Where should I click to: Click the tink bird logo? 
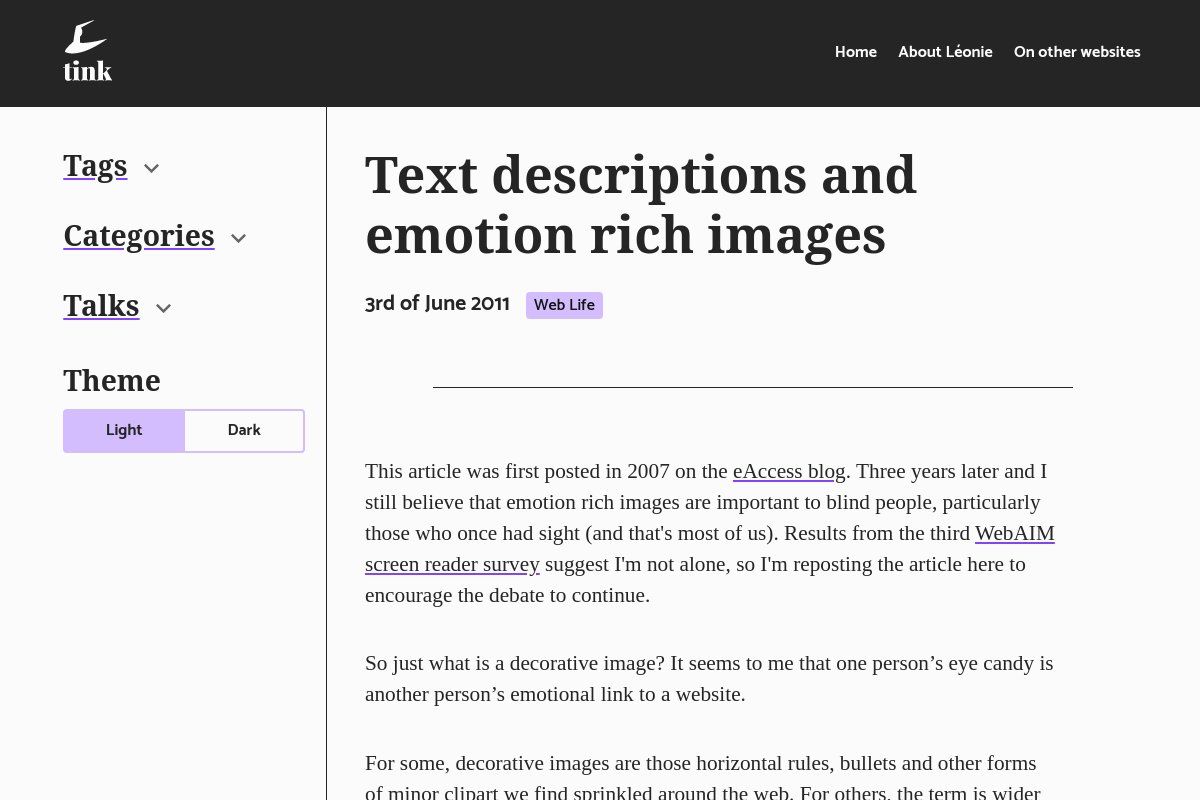point(87,52)
